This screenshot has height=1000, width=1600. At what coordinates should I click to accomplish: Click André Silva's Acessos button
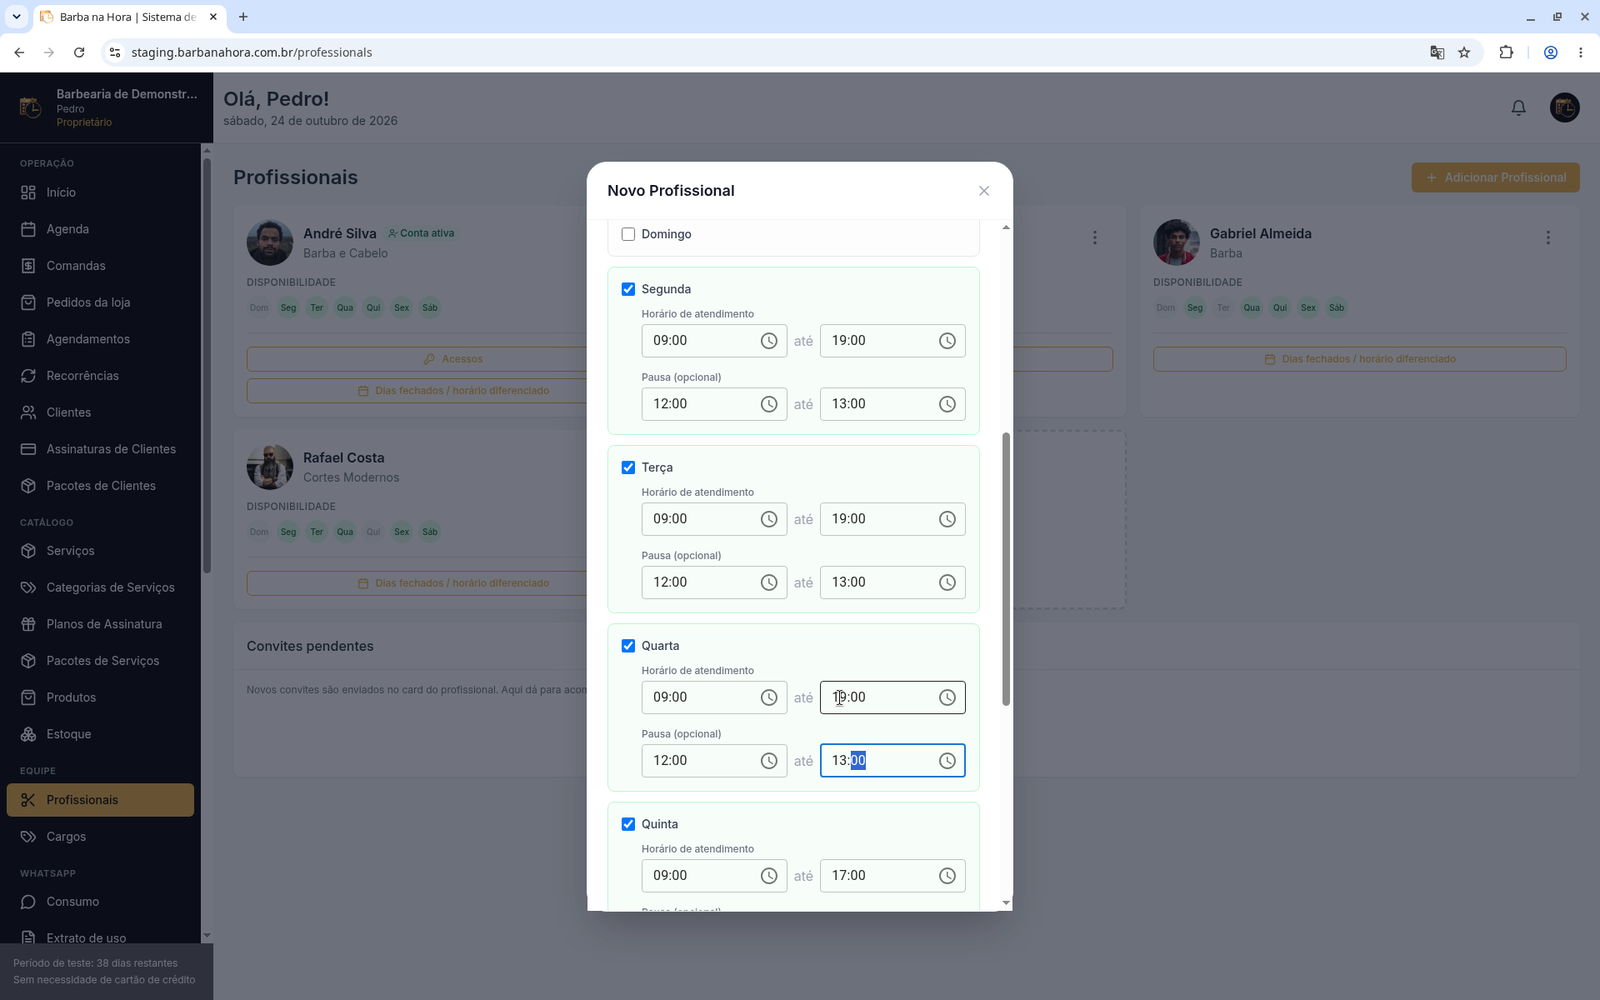click(x=453, y=359)
